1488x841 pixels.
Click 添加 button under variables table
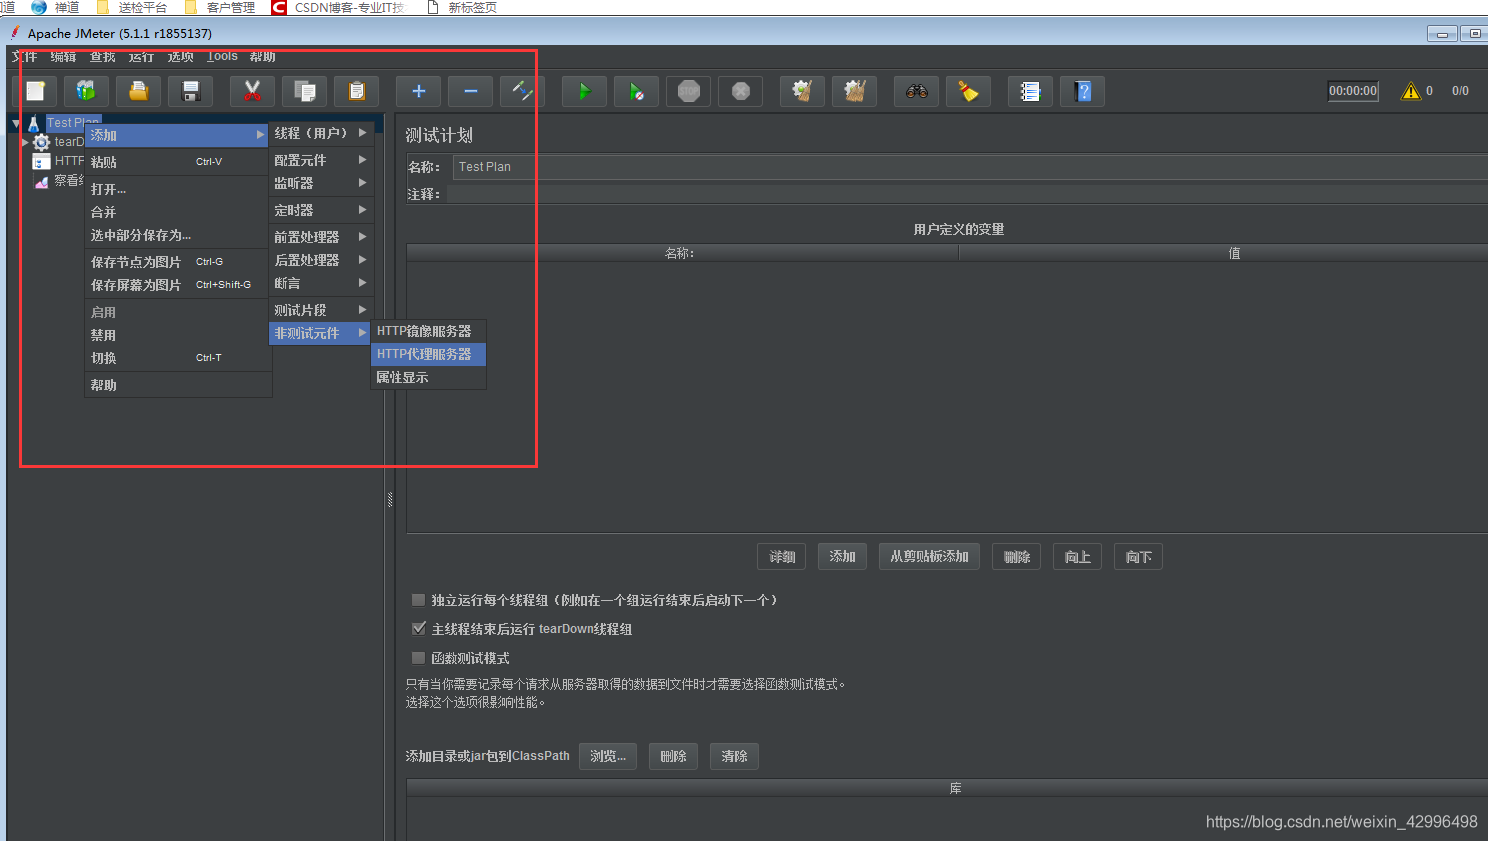[x=842, y=557]
